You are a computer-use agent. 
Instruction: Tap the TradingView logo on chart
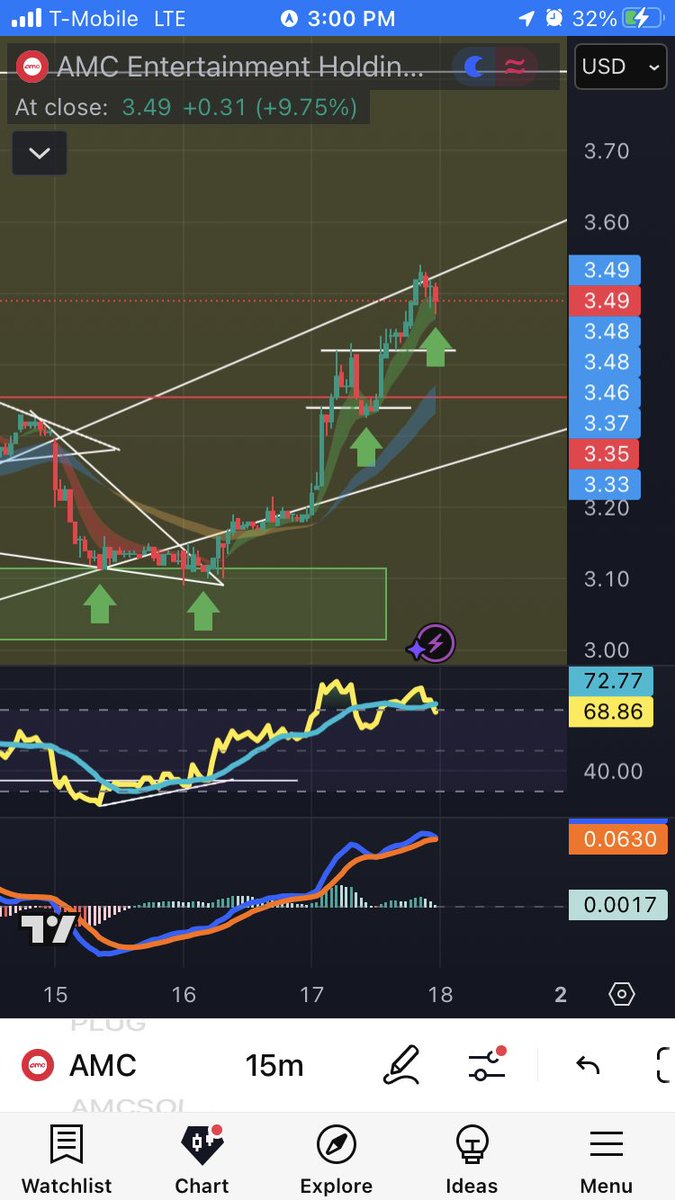pyautogui.click(x=47, y=928)
